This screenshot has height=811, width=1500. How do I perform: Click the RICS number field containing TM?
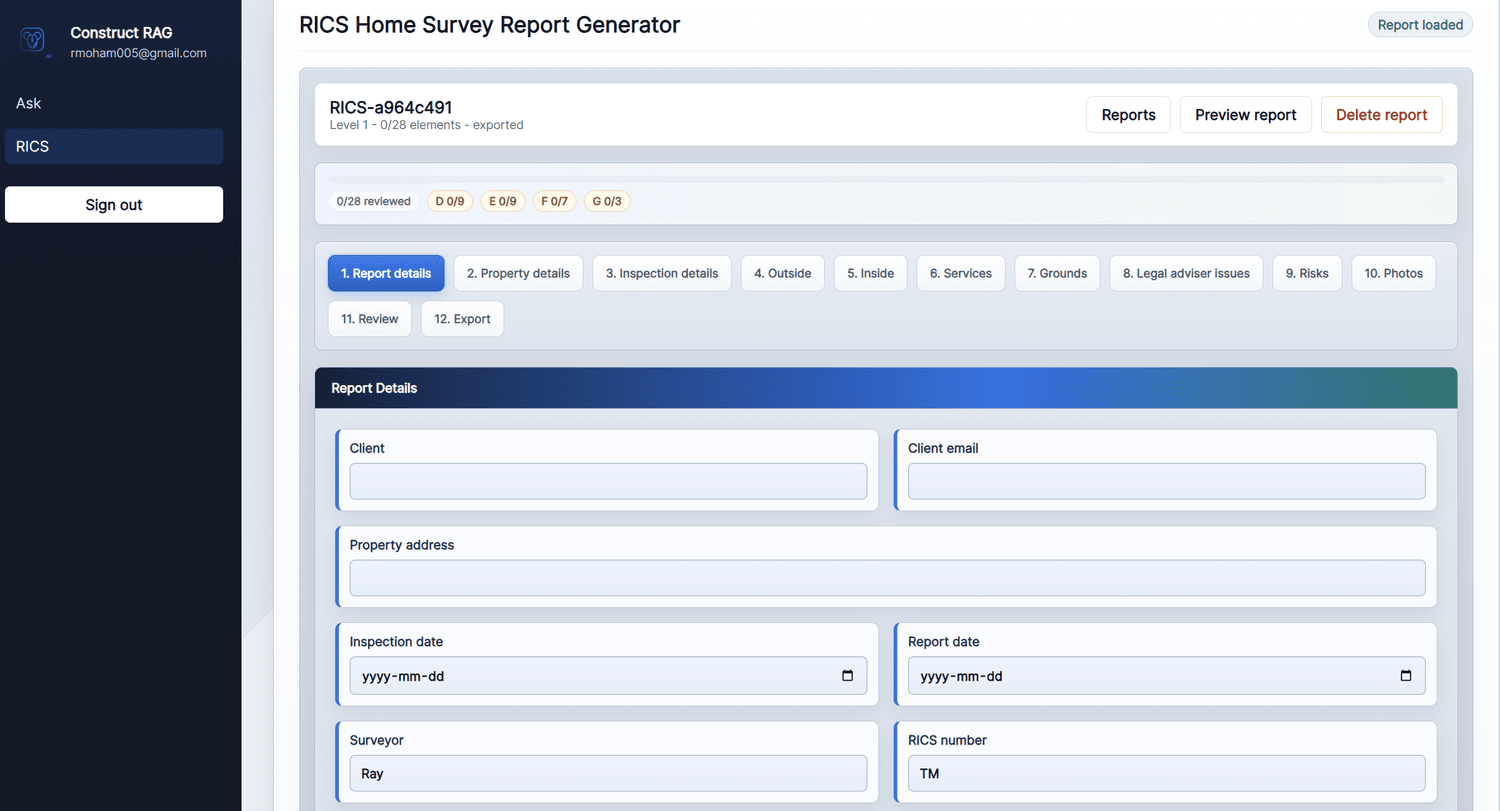tap(1166, 773)
